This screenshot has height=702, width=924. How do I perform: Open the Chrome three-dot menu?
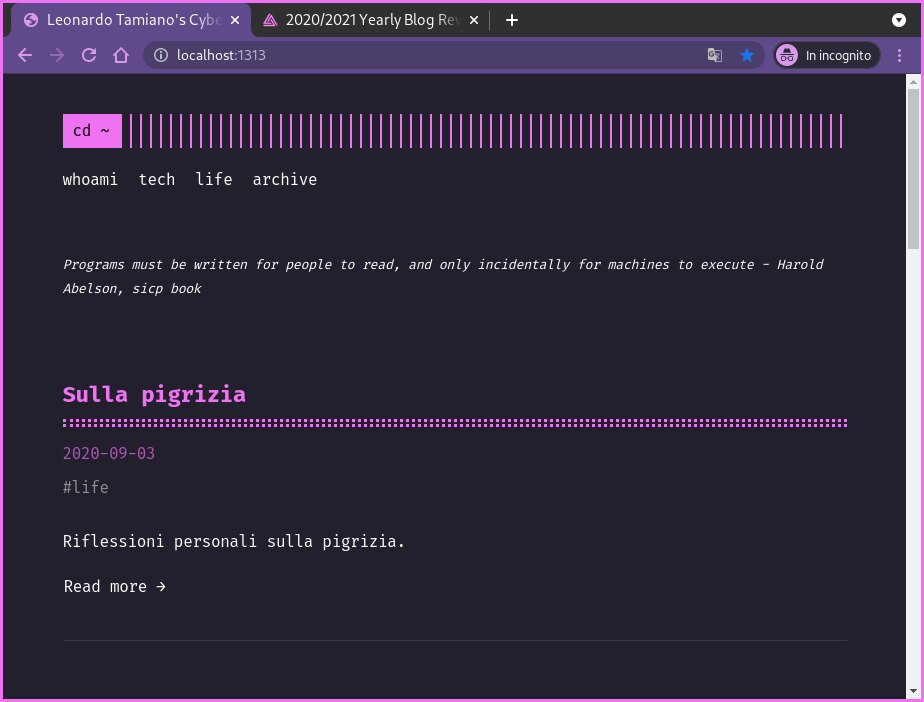click(899, 55)
